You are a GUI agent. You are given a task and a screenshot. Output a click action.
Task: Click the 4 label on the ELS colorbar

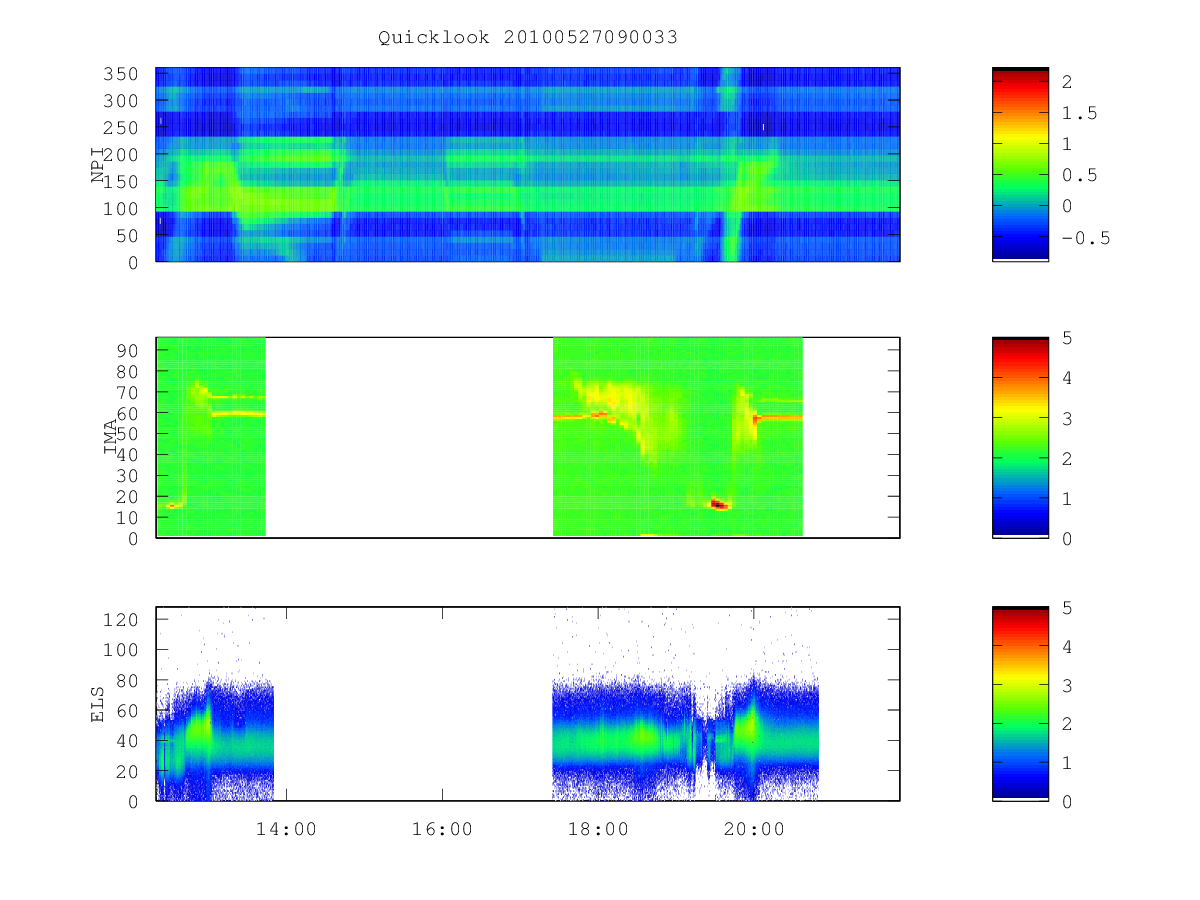(x=1068, y=646)
